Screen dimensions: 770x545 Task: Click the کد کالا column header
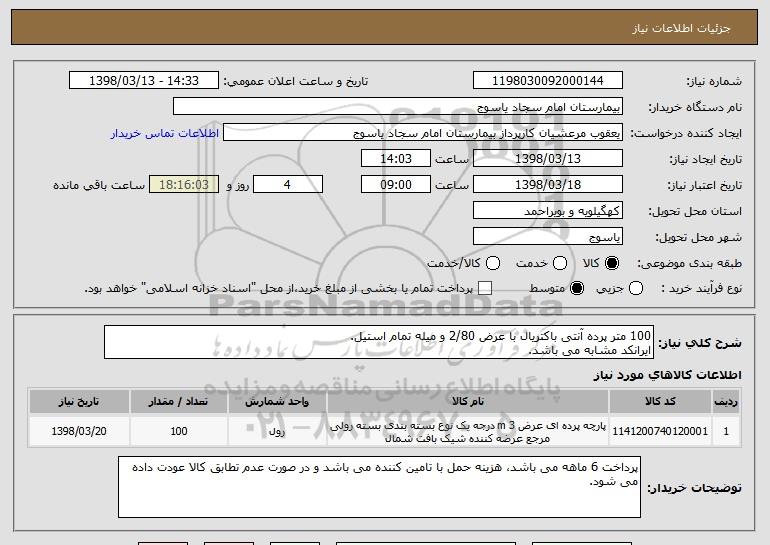coord(660,402)
